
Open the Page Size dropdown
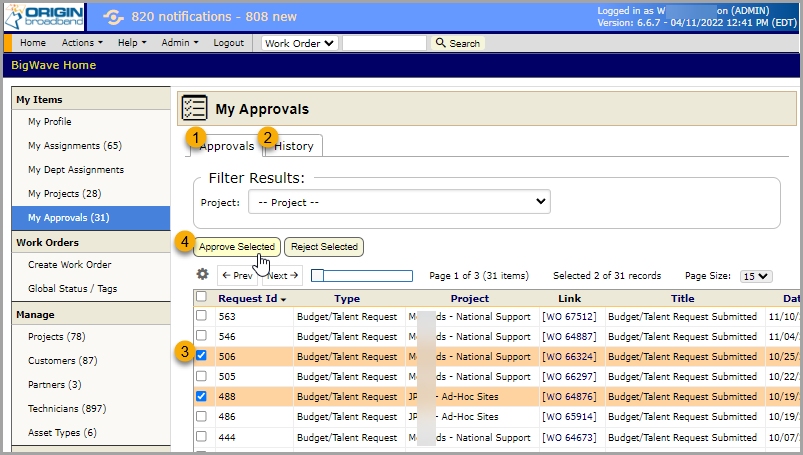tap(756, 276)
